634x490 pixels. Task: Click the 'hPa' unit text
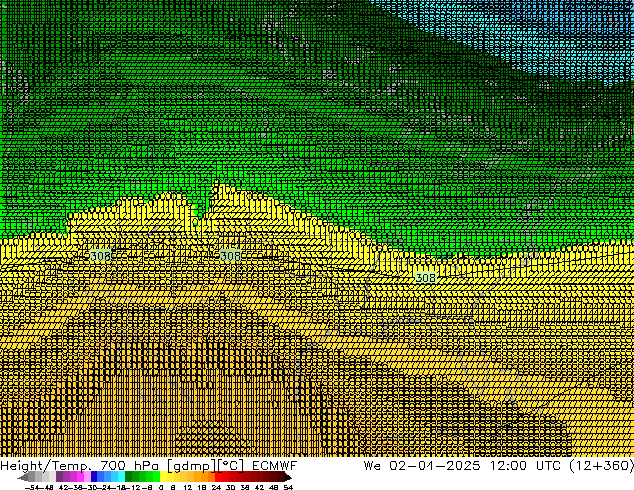(x=147, y=466)
